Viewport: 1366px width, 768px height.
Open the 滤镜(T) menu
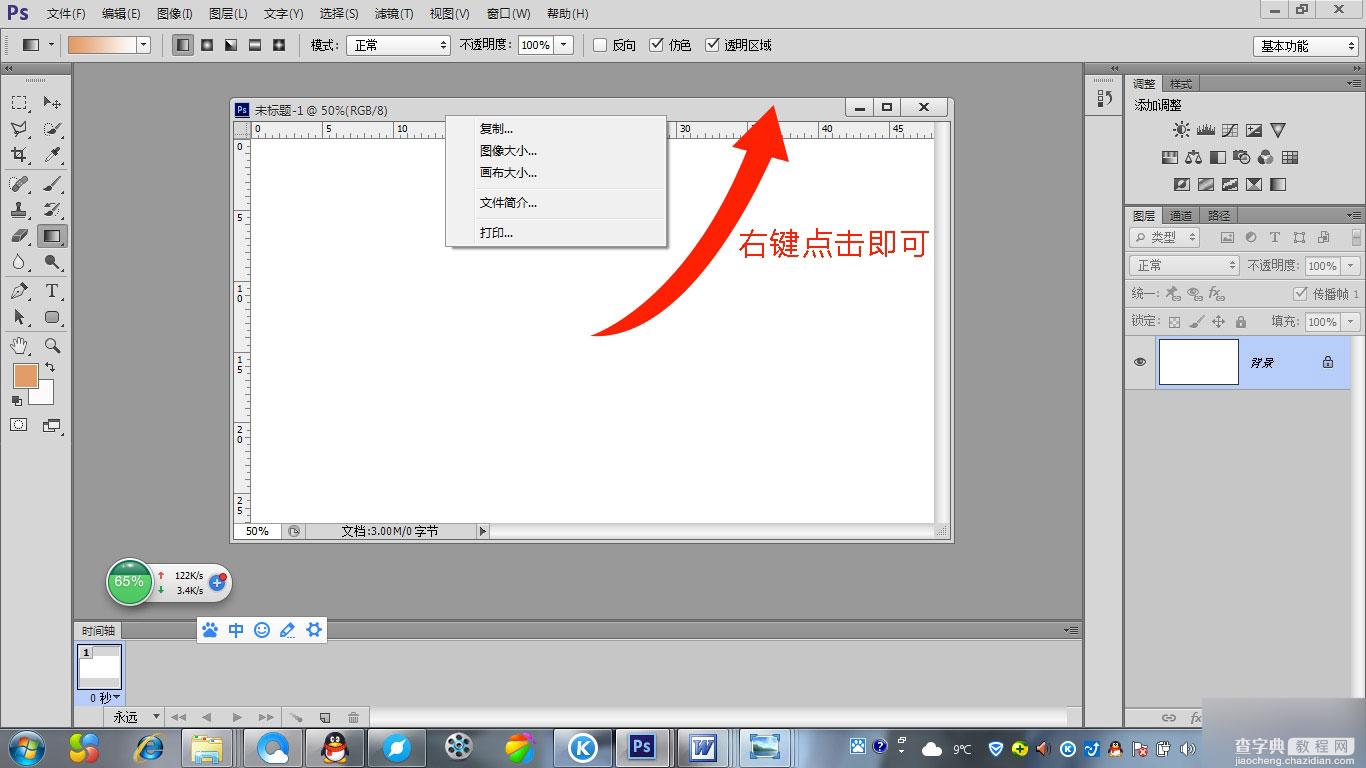[394, 14]
